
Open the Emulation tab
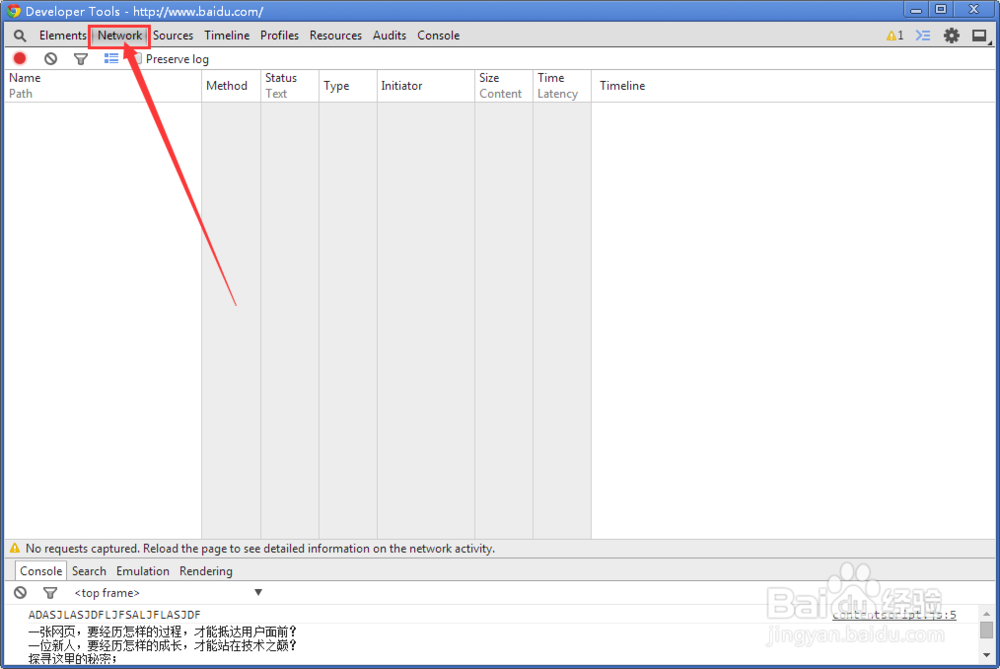143,571
